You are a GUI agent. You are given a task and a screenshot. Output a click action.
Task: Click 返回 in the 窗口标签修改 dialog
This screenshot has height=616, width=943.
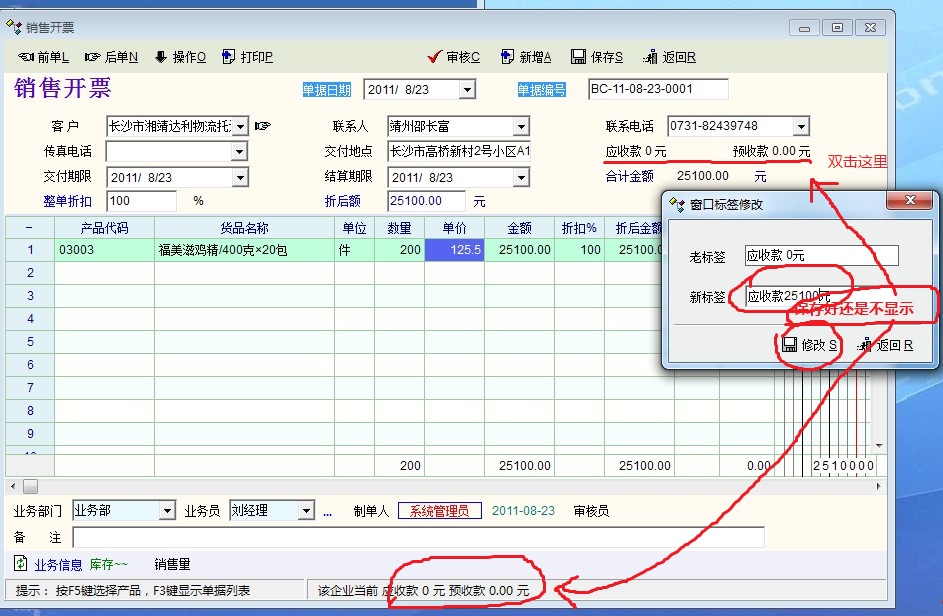click(x=885, y=345)
